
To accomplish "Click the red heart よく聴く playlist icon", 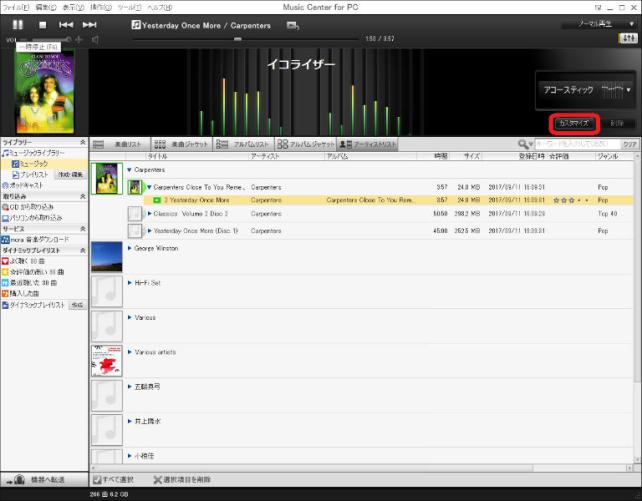I will click(x=5, y=261).
